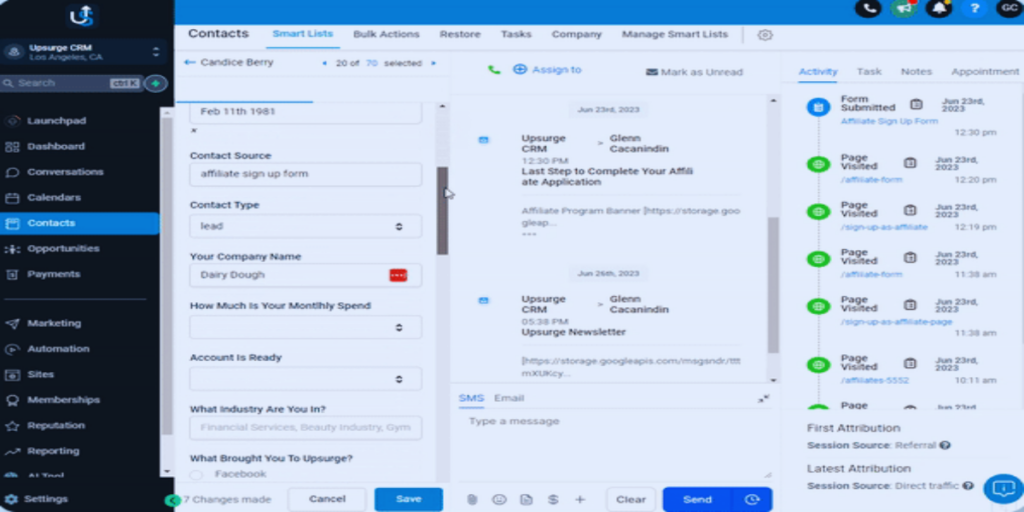The height and width of the screenshot is (512, 1024).
Task: Click the green collapse arrow beside Changes made
Action: click(172, 500)
